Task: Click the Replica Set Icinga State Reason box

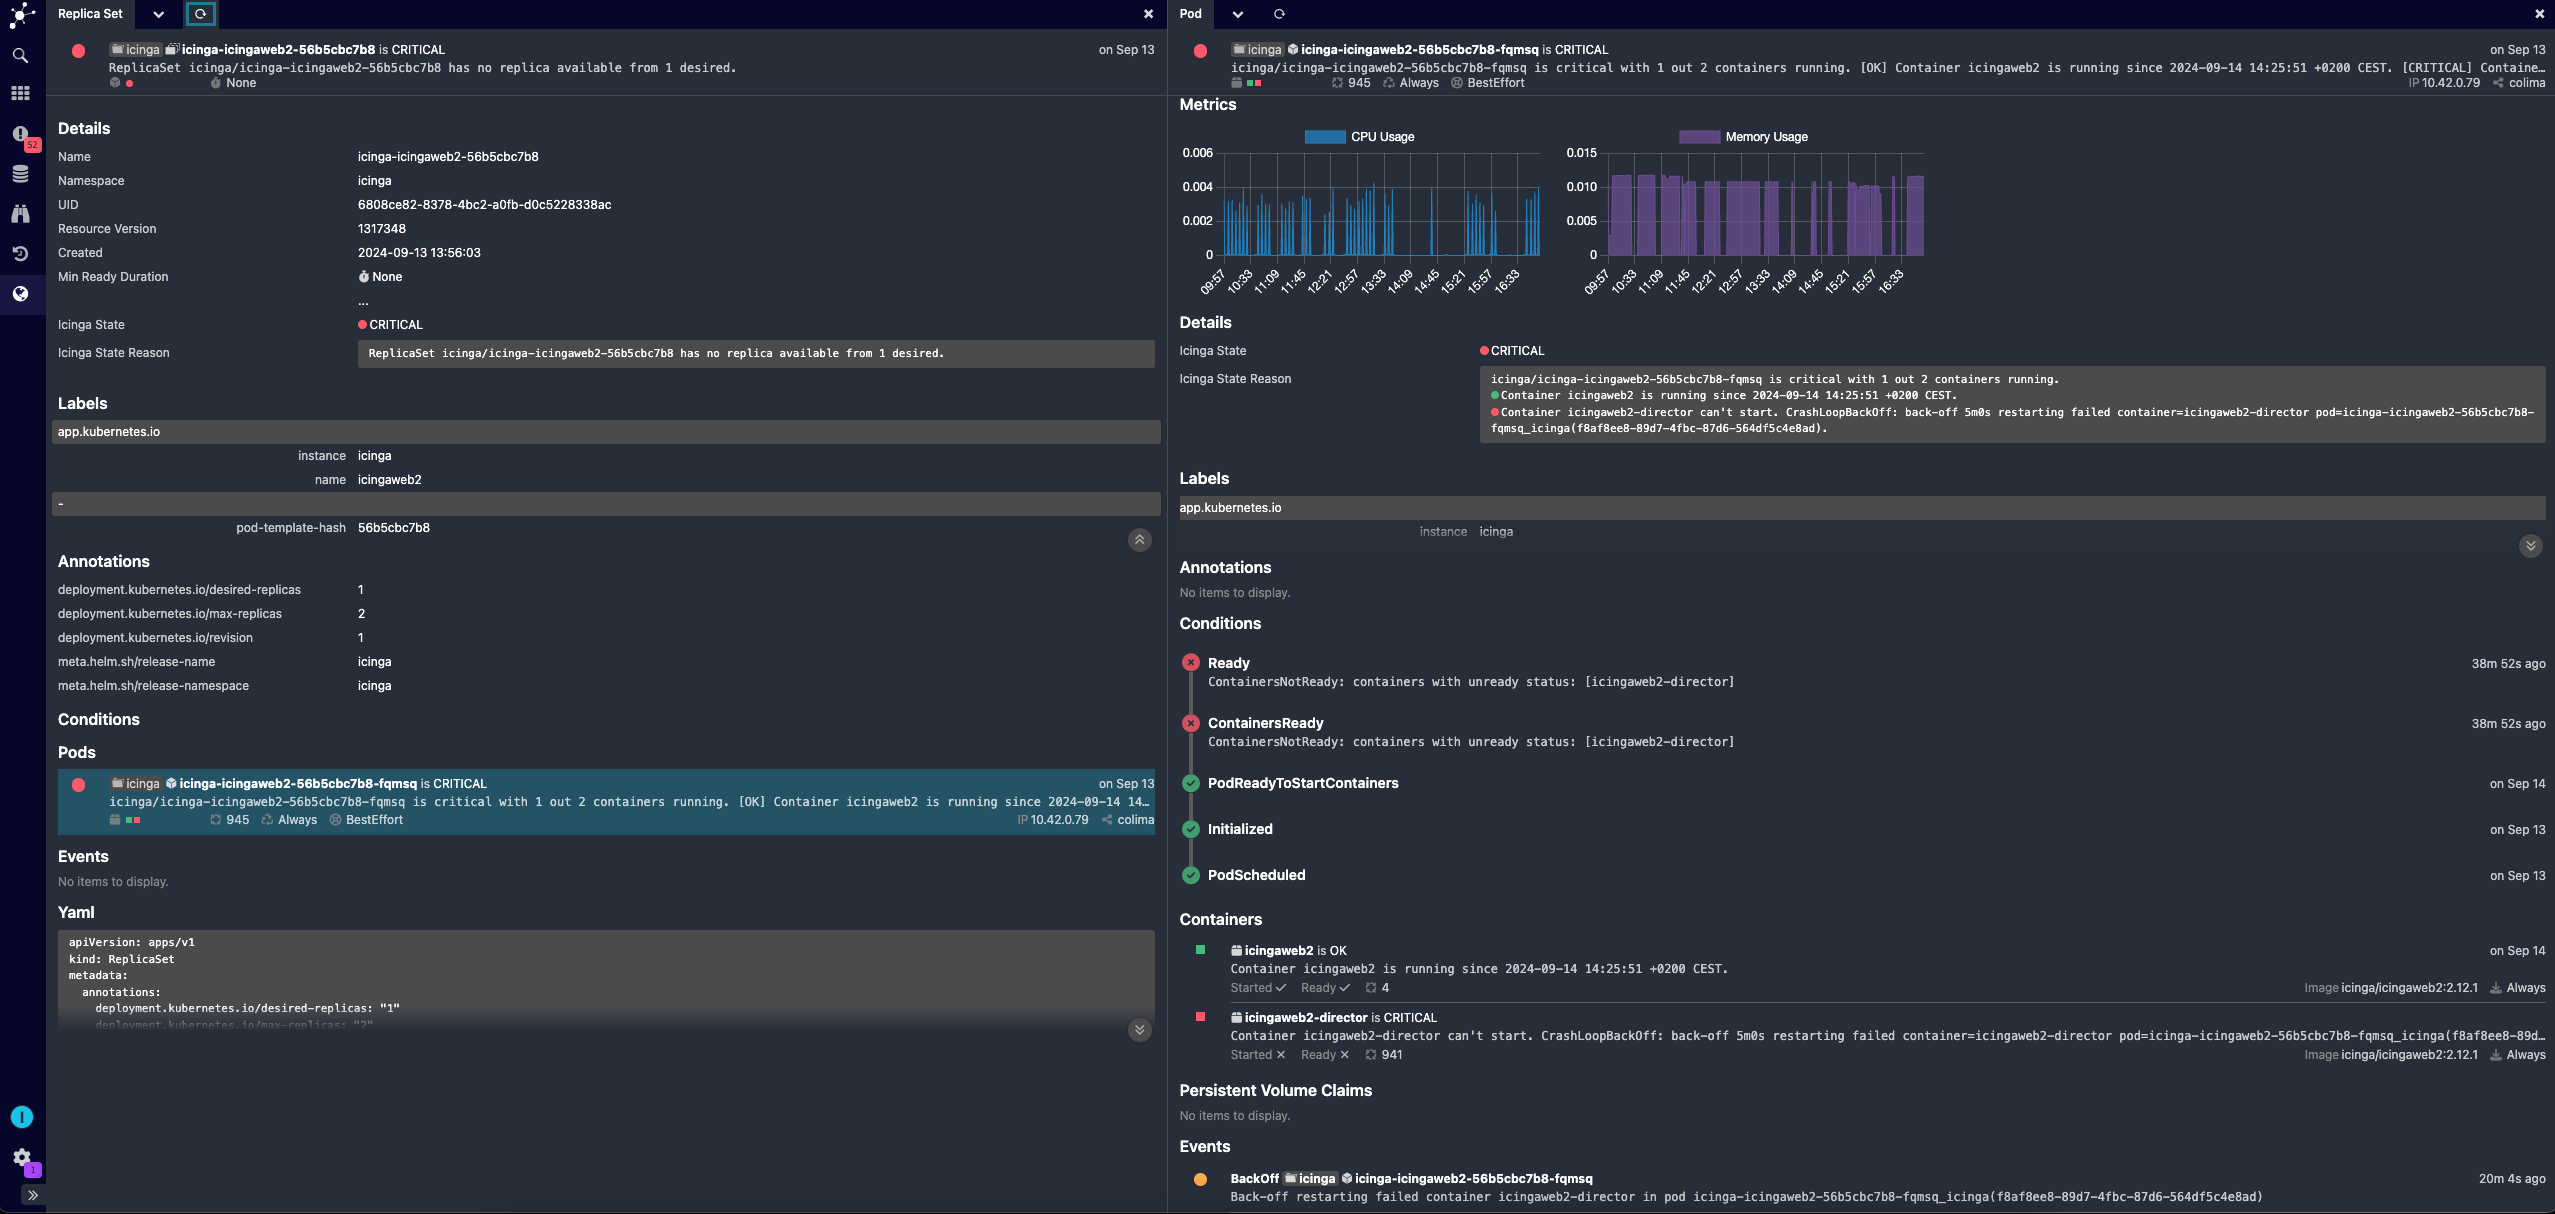Action: (x=756, y=353)
